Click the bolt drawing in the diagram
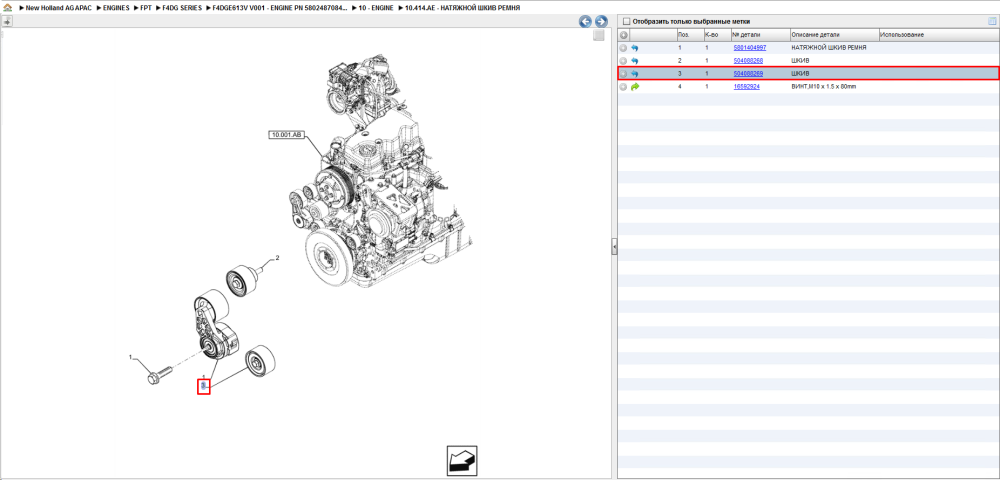 (159, 374)
